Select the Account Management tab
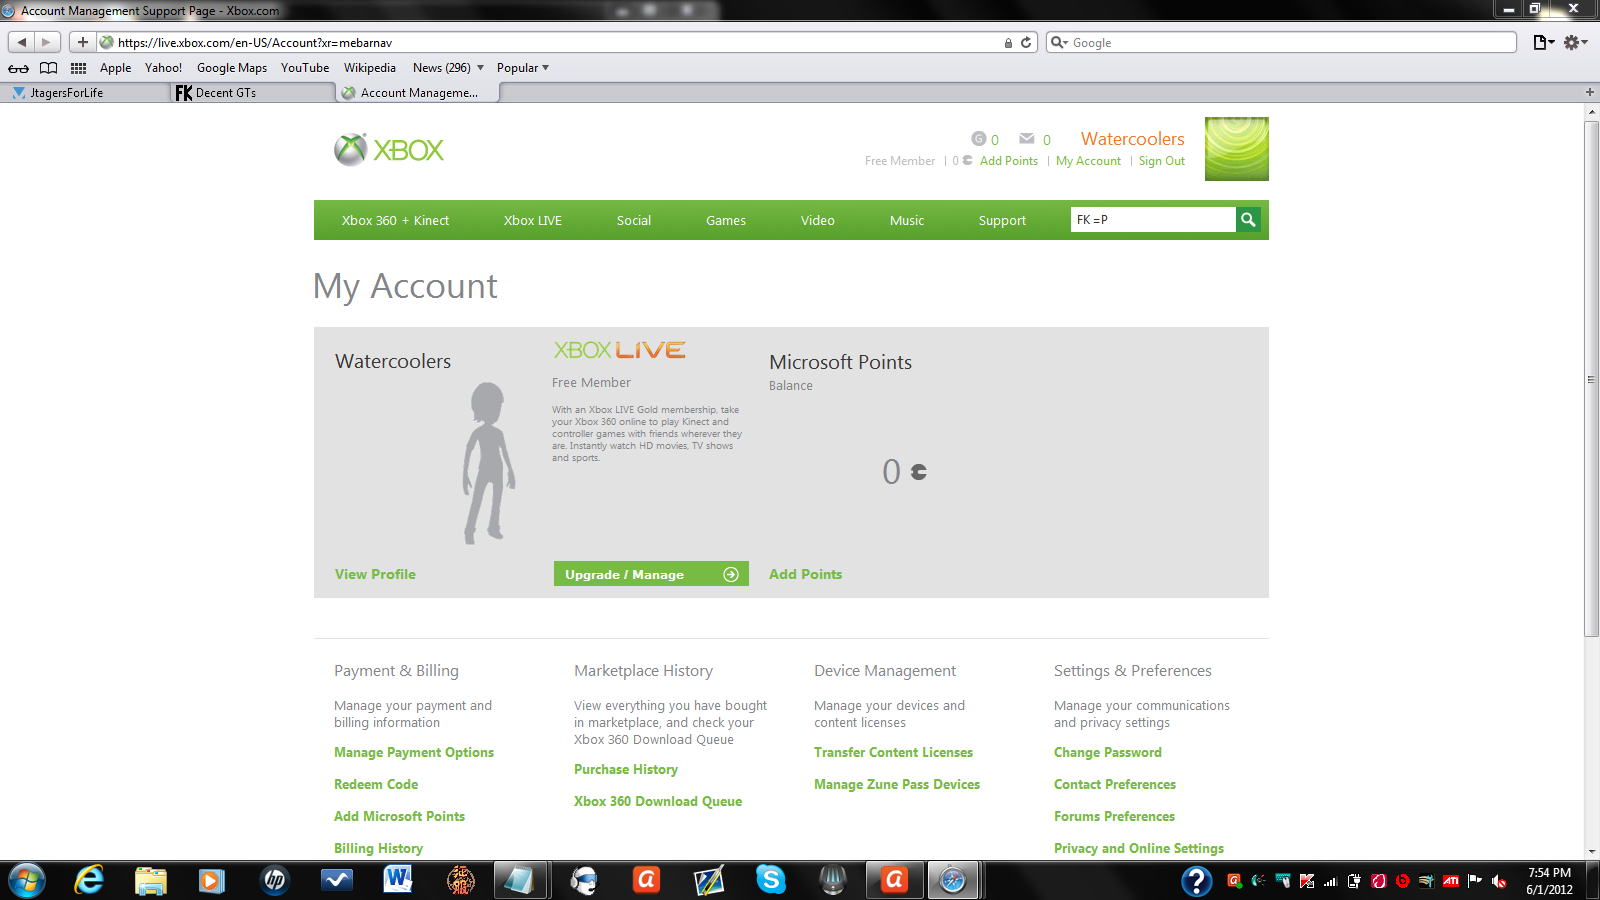Viewport: 1600px width, 900px height. point(418,93)
